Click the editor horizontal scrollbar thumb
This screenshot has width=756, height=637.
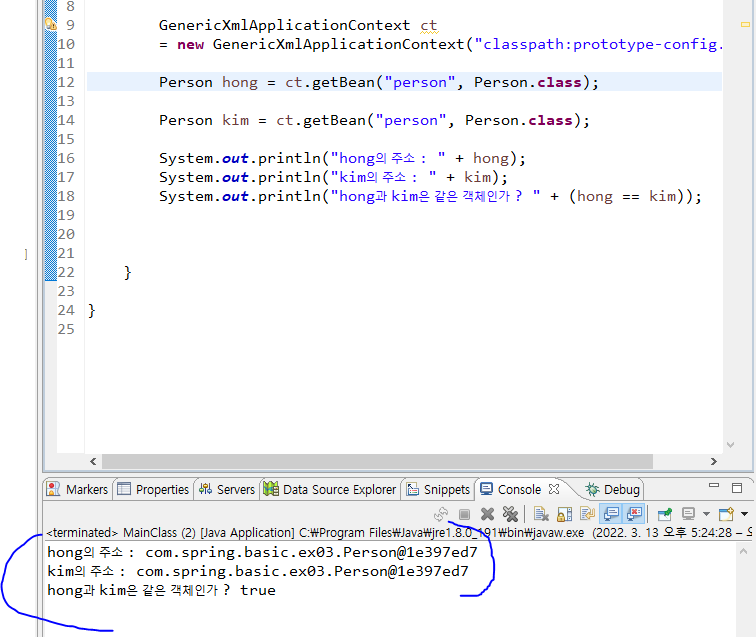coord(378,461)
